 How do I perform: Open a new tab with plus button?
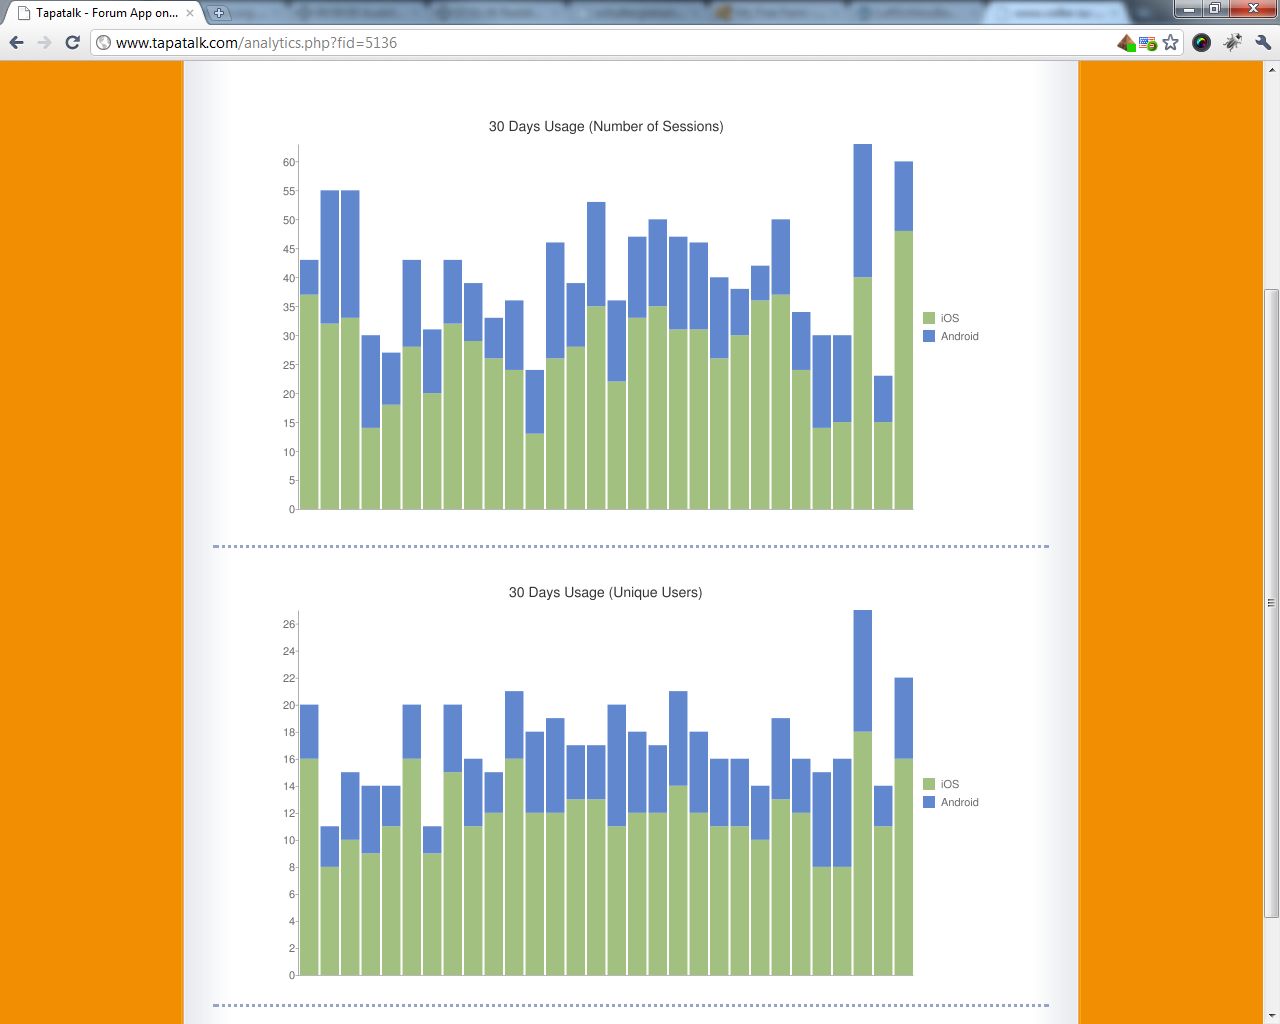[x=219, y=13]
